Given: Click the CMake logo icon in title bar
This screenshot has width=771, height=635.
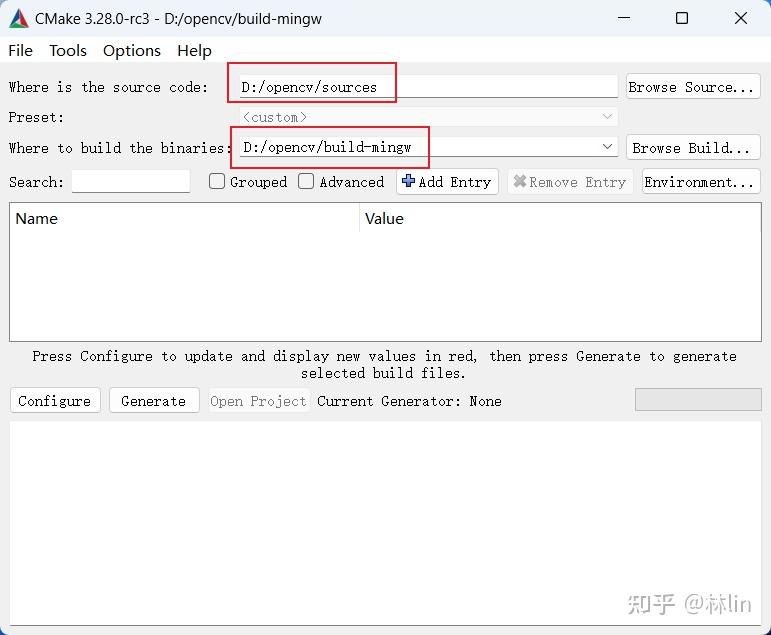Looking at the screenshot, I should pos(19,19).
